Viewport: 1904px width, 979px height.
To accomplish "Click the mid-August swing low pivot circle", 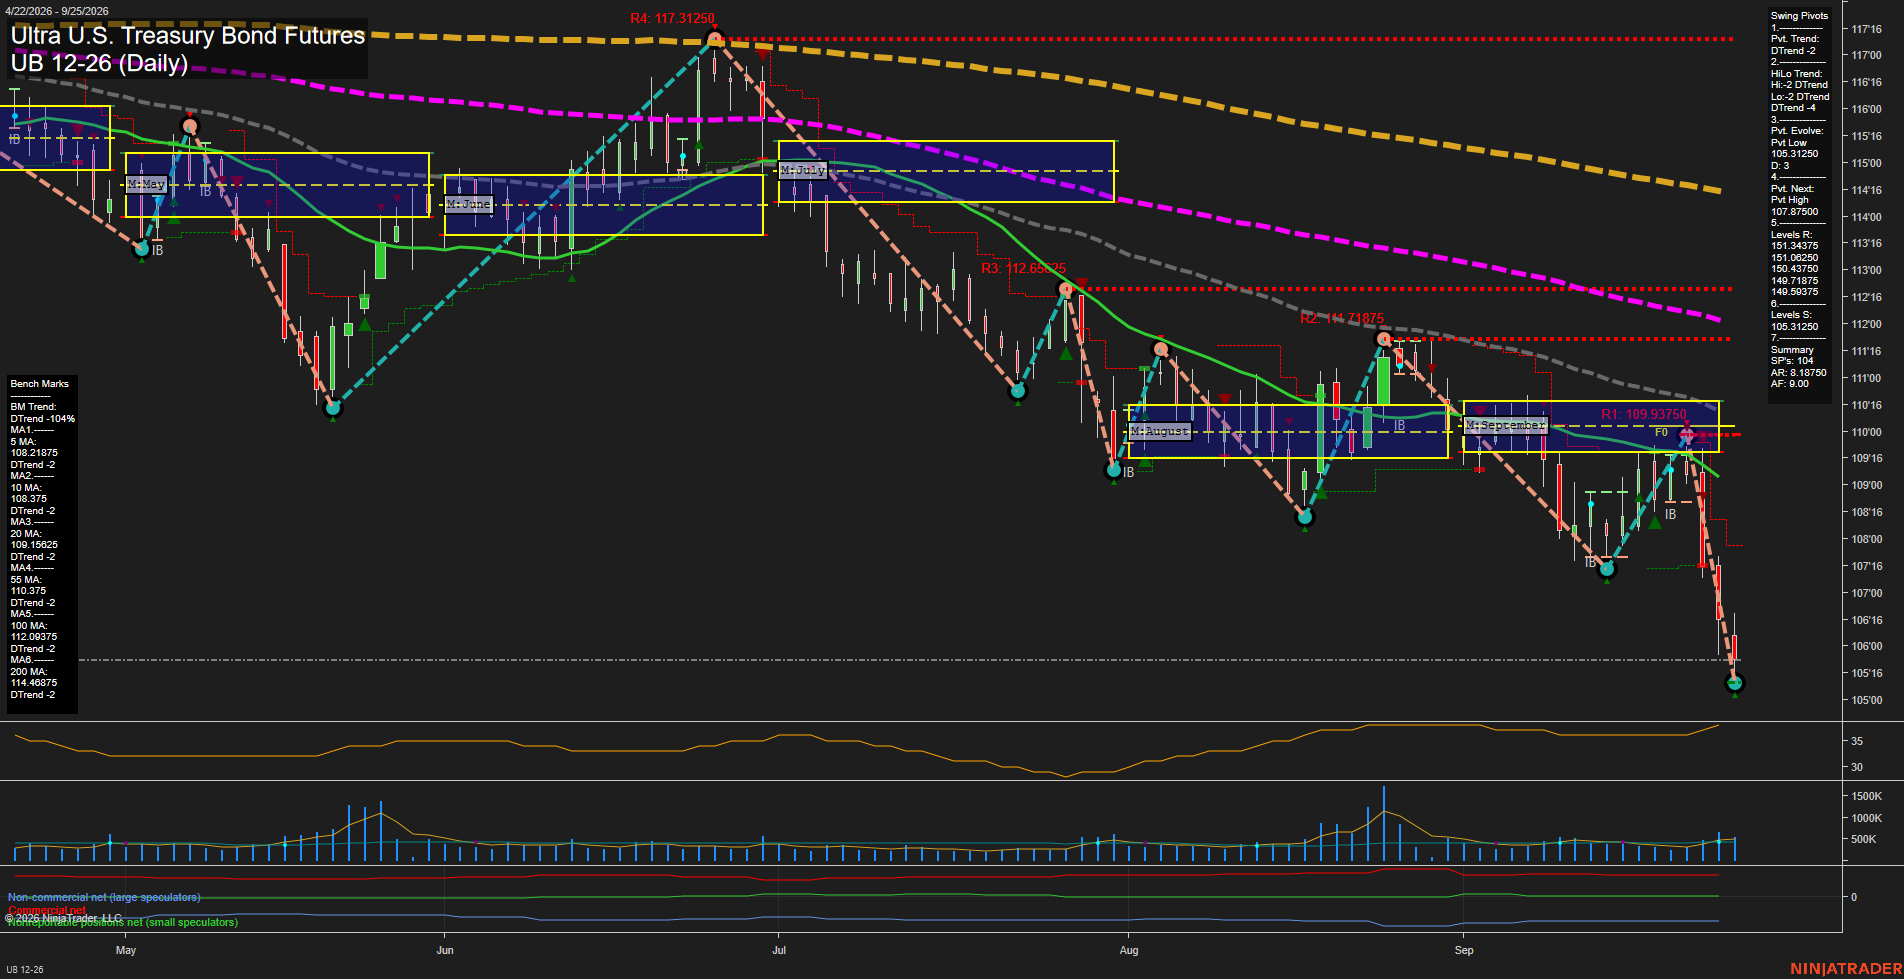I will (1305, 517).
